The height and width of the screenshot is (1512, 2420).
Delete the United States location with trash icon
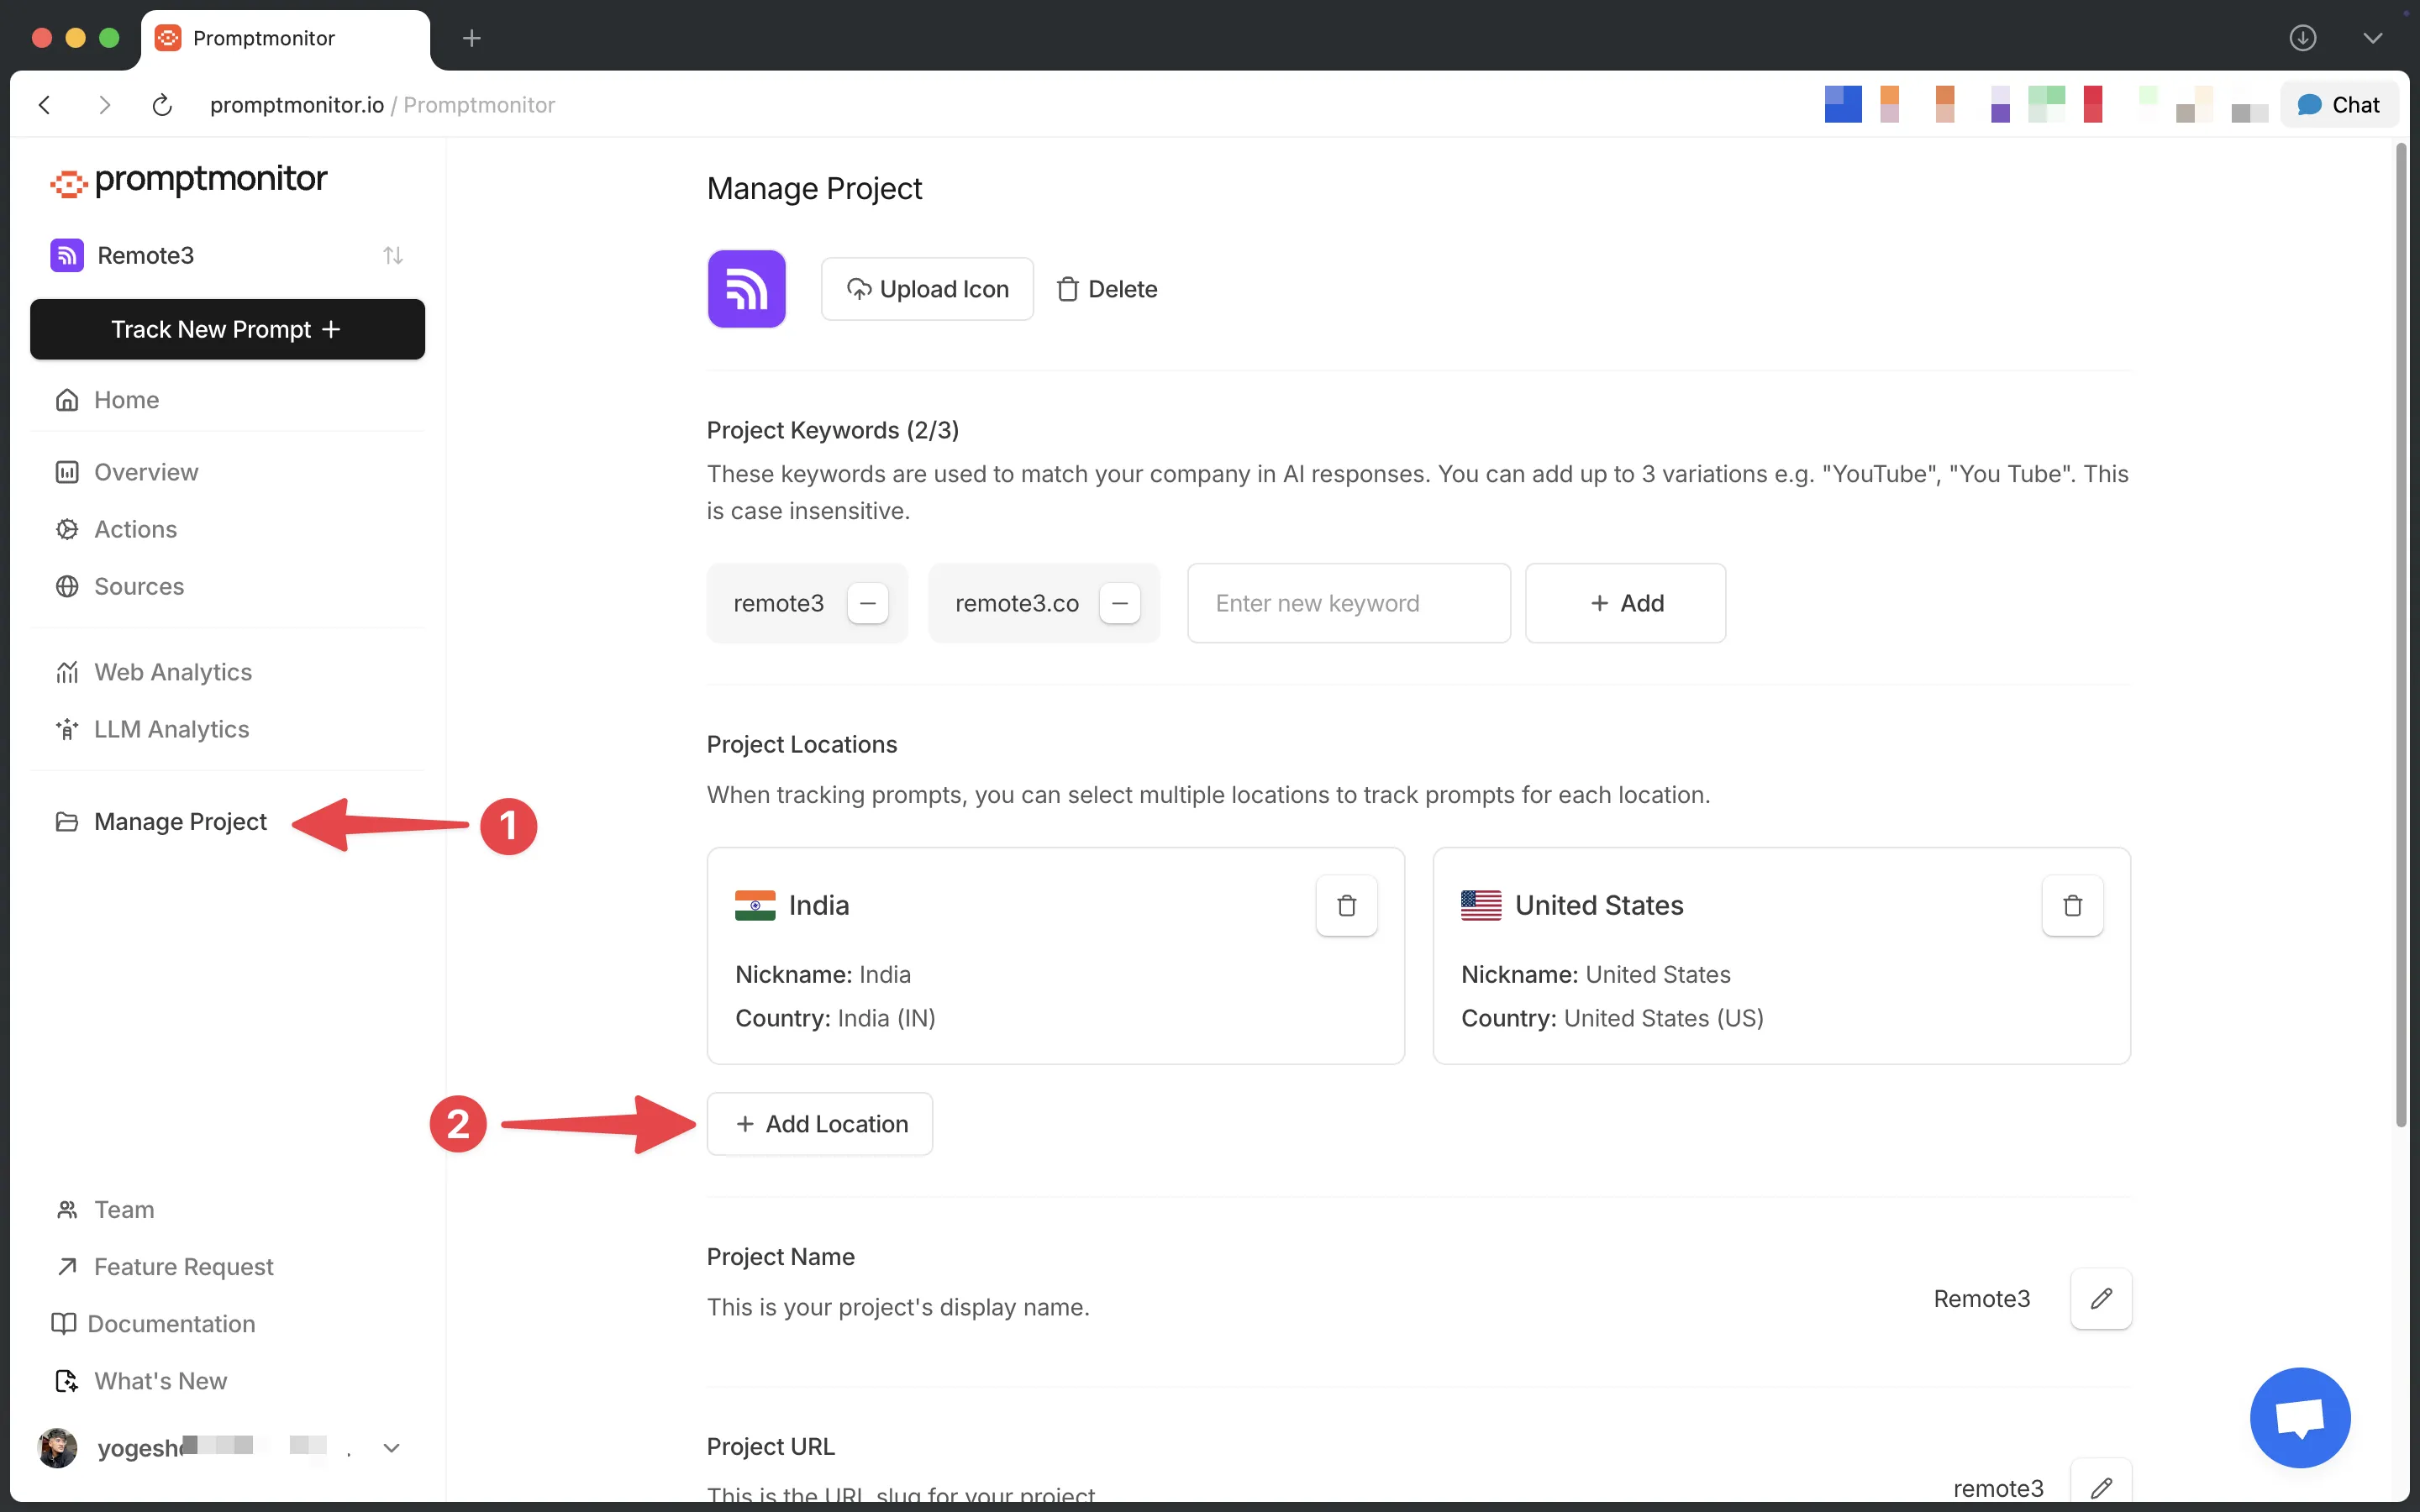tap(2072, 905)
